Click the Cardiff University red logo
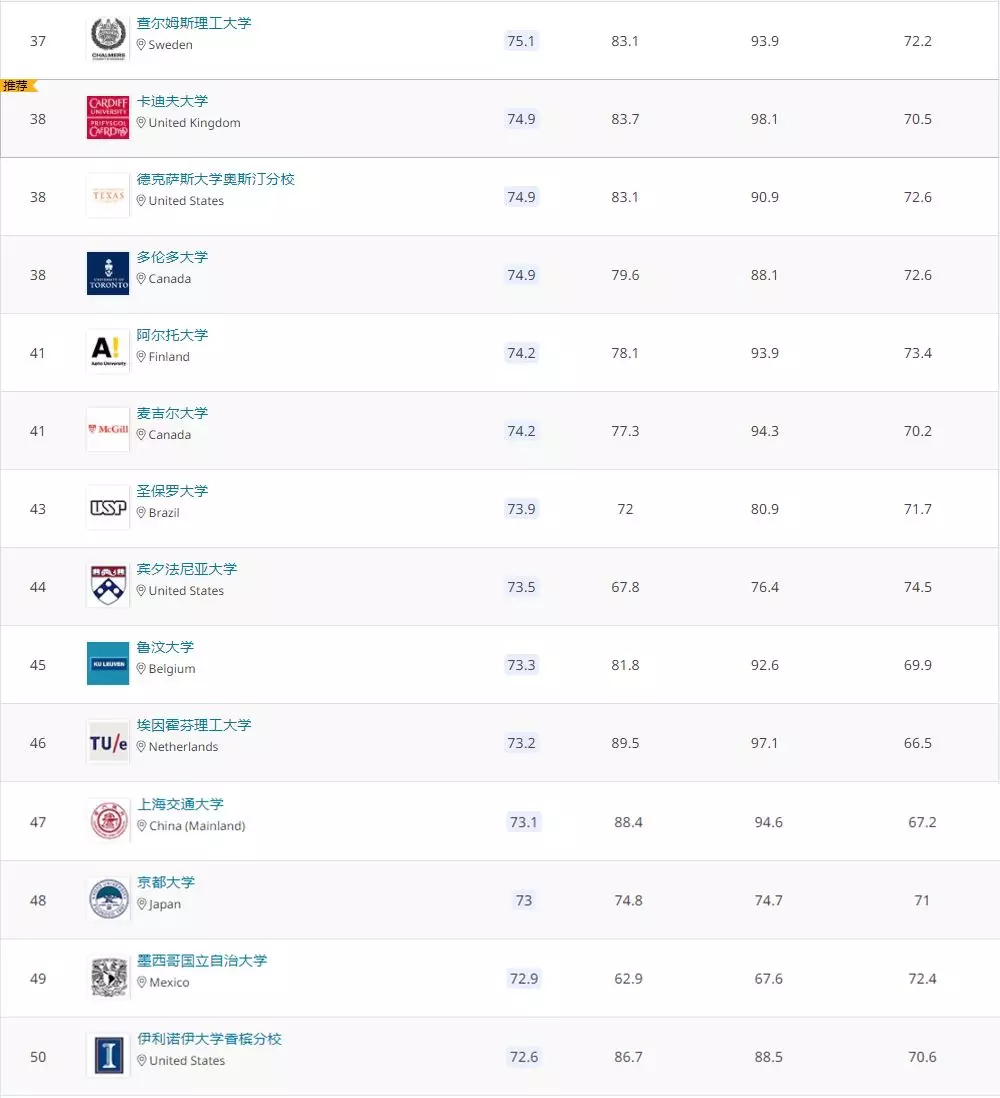This screenshot has height=1098, width=1000. click(108, 118)
